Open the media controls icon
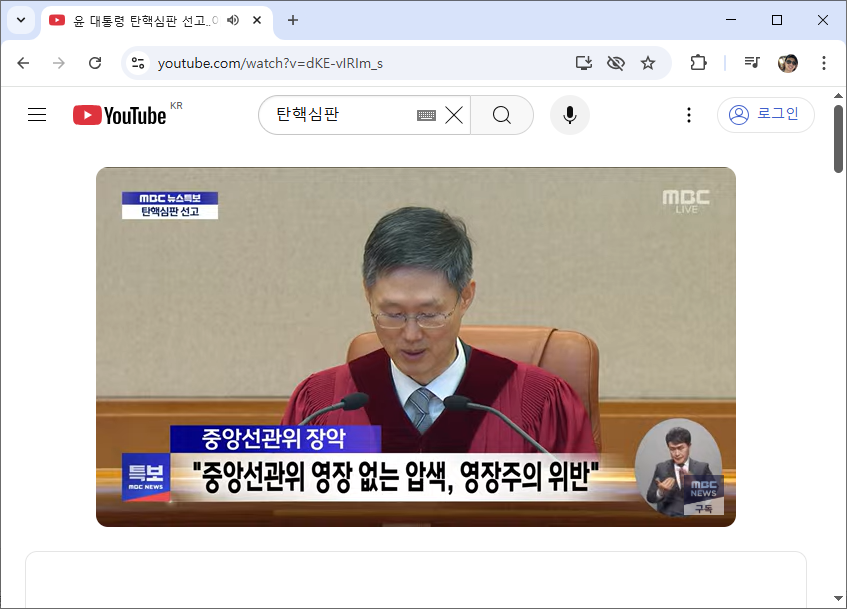The width and height of the screenshot is (847, 609). point(752,63)
